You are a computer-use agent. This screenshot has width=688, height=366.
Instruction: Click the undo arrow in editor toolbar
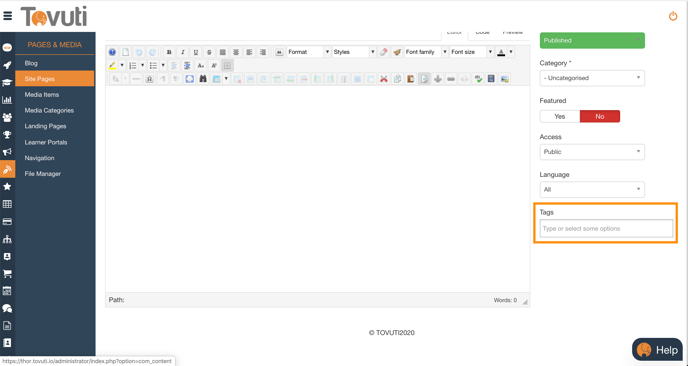[139, 52]
